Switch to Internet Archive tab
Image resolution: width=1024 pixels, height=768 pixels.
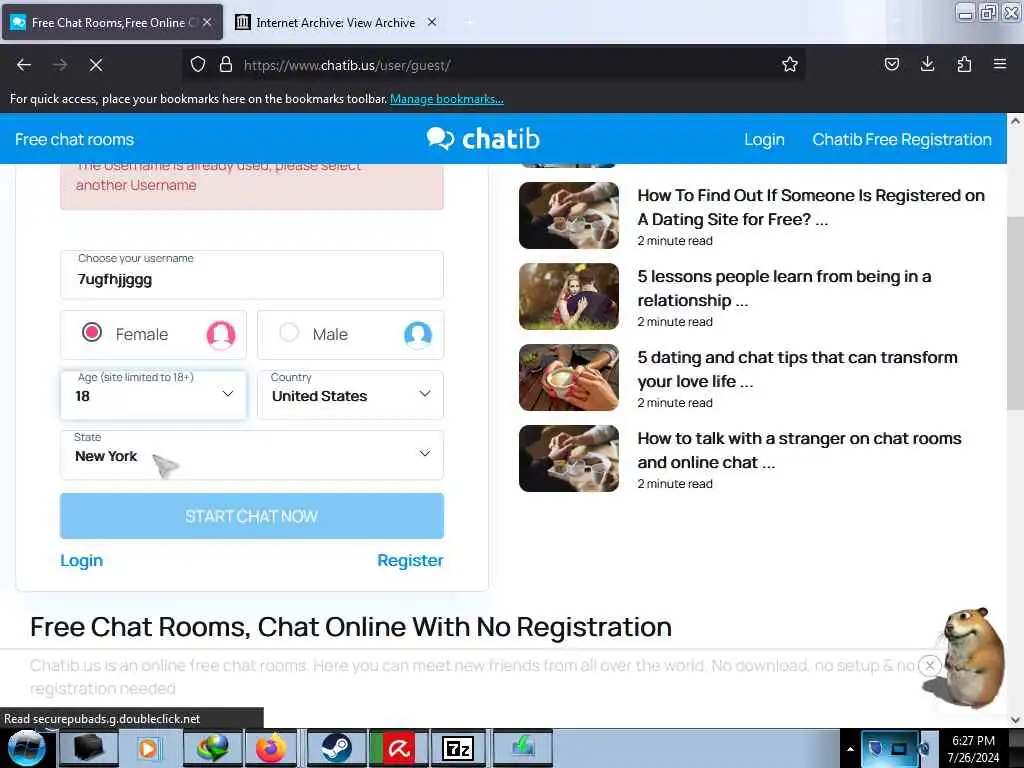335,22
